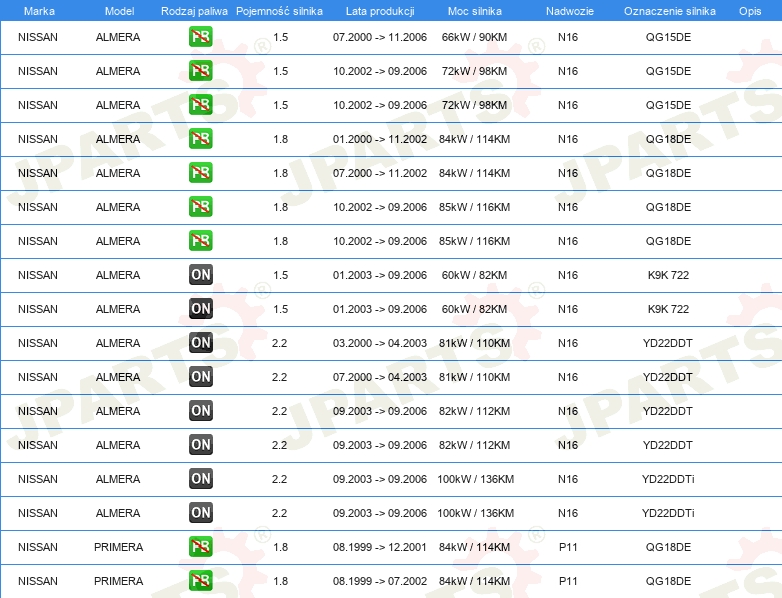Click the Model column header
Screen dimensions: 782x598
click(119, 11)
